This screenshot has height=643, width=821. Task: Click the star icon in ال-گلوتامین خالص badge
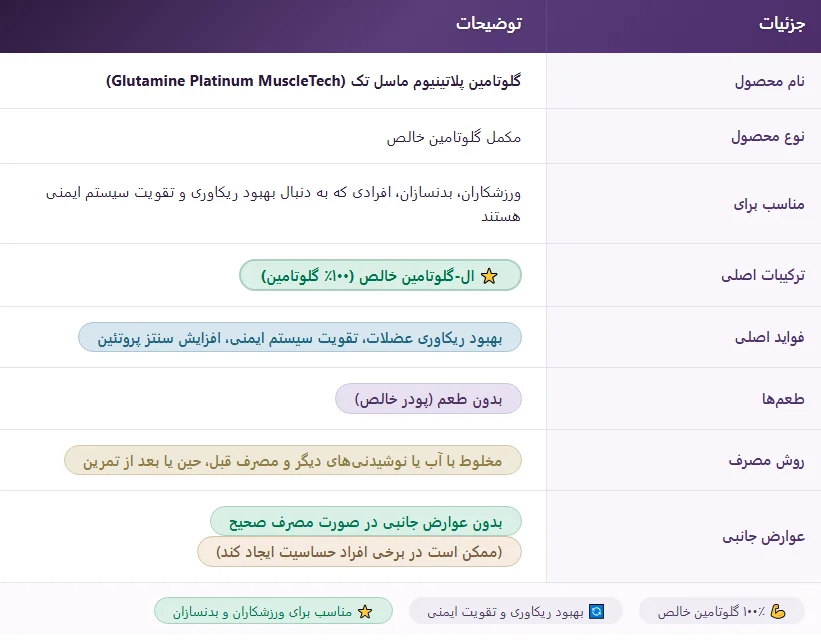tap(489, 276)
